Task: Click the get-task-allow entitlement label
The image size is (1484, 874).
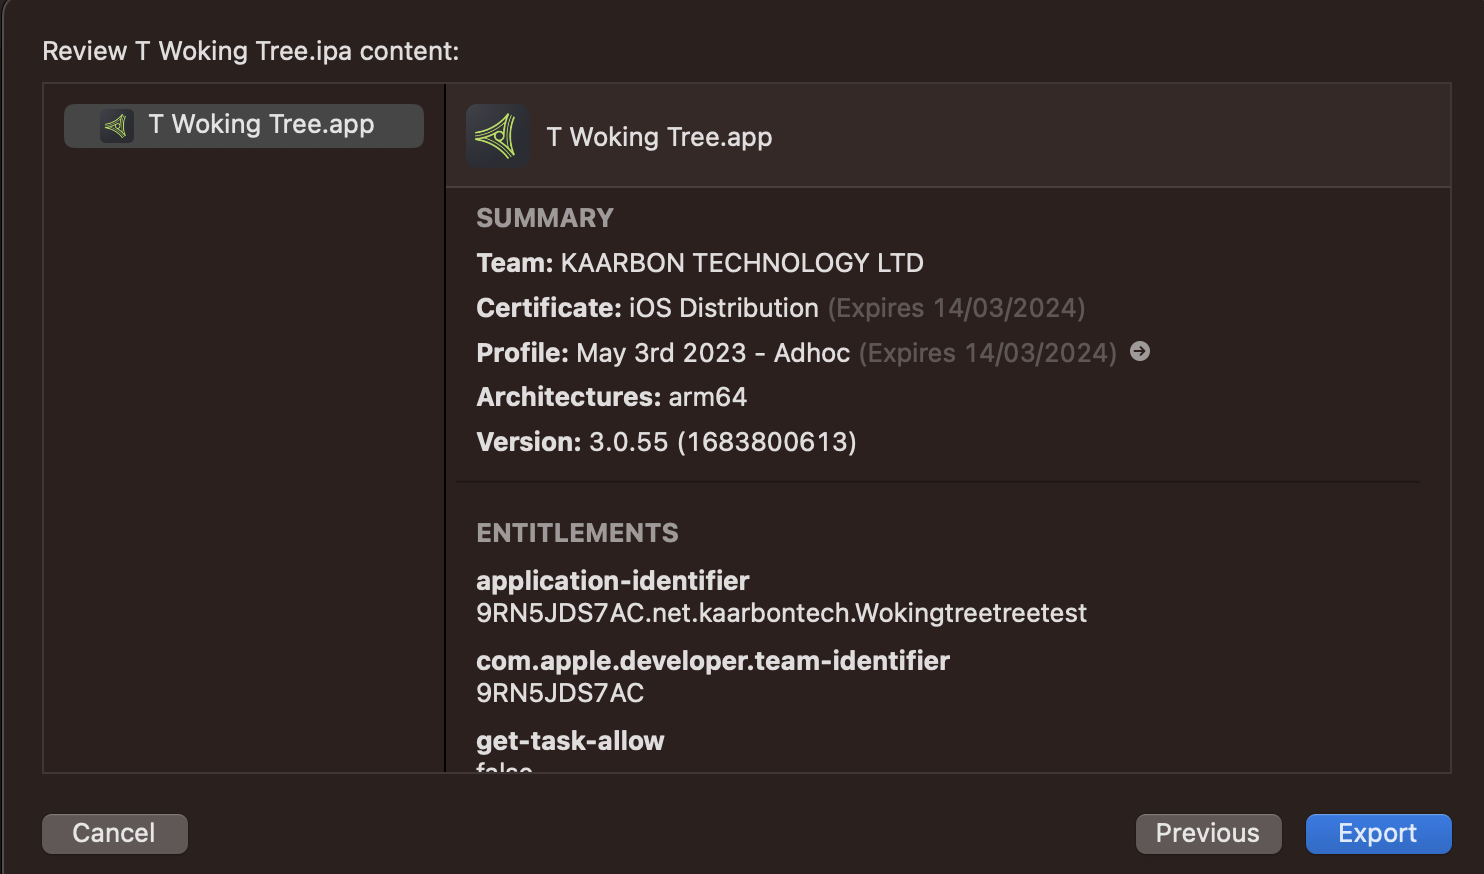Action: tap(570, 741)
